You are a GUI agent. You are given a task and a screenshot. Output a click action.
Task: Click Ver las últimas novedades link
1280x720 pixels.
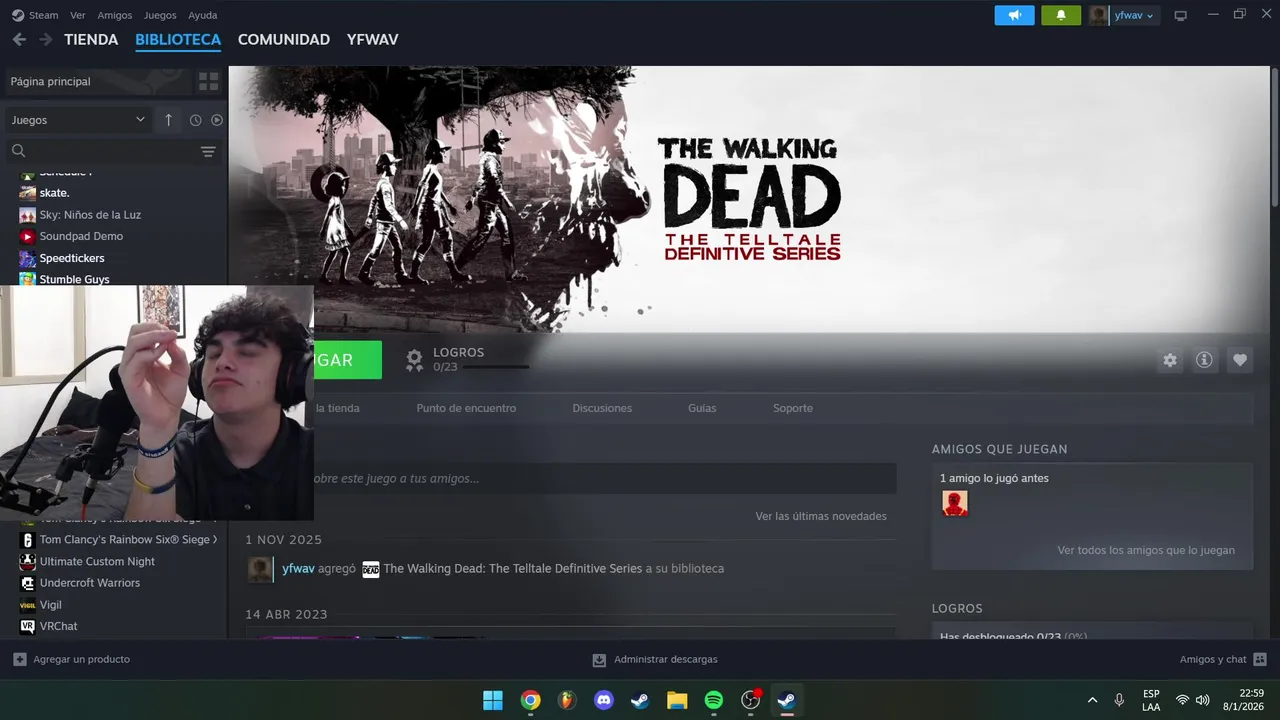[821, 516]
